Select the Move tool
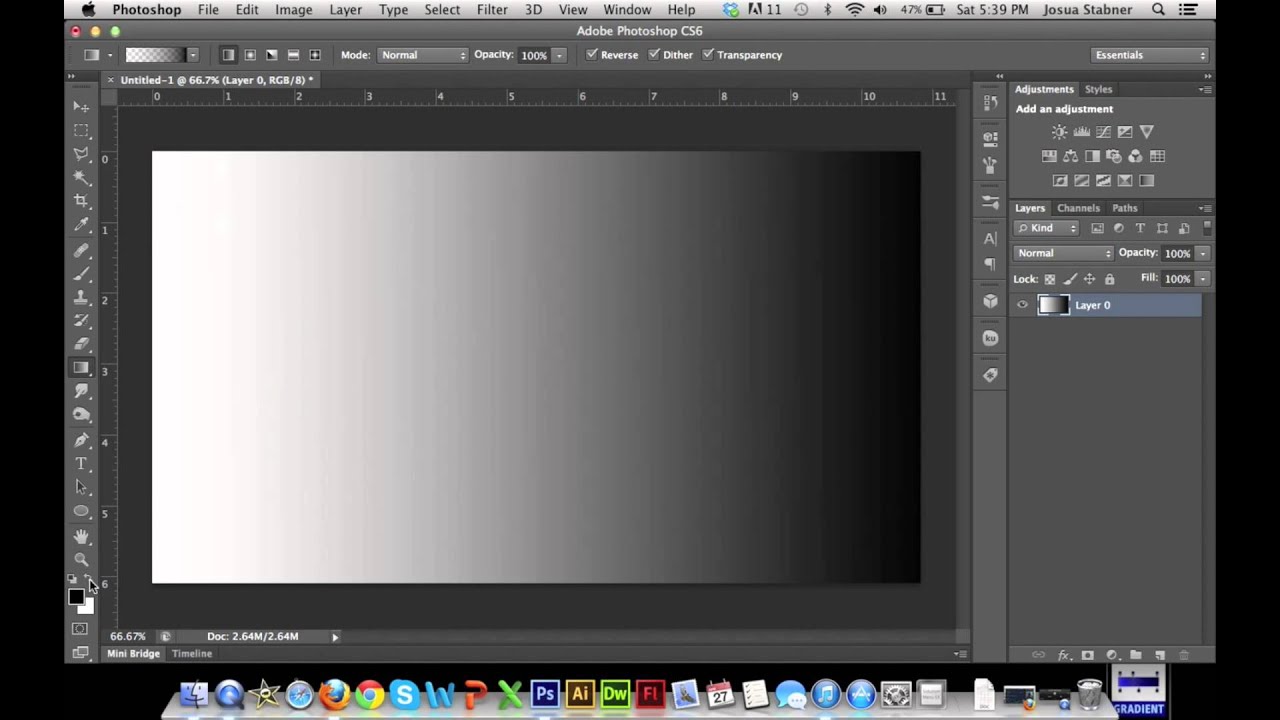The width and height of the screenshot is (1280, 720). click(x=81, y=106)
